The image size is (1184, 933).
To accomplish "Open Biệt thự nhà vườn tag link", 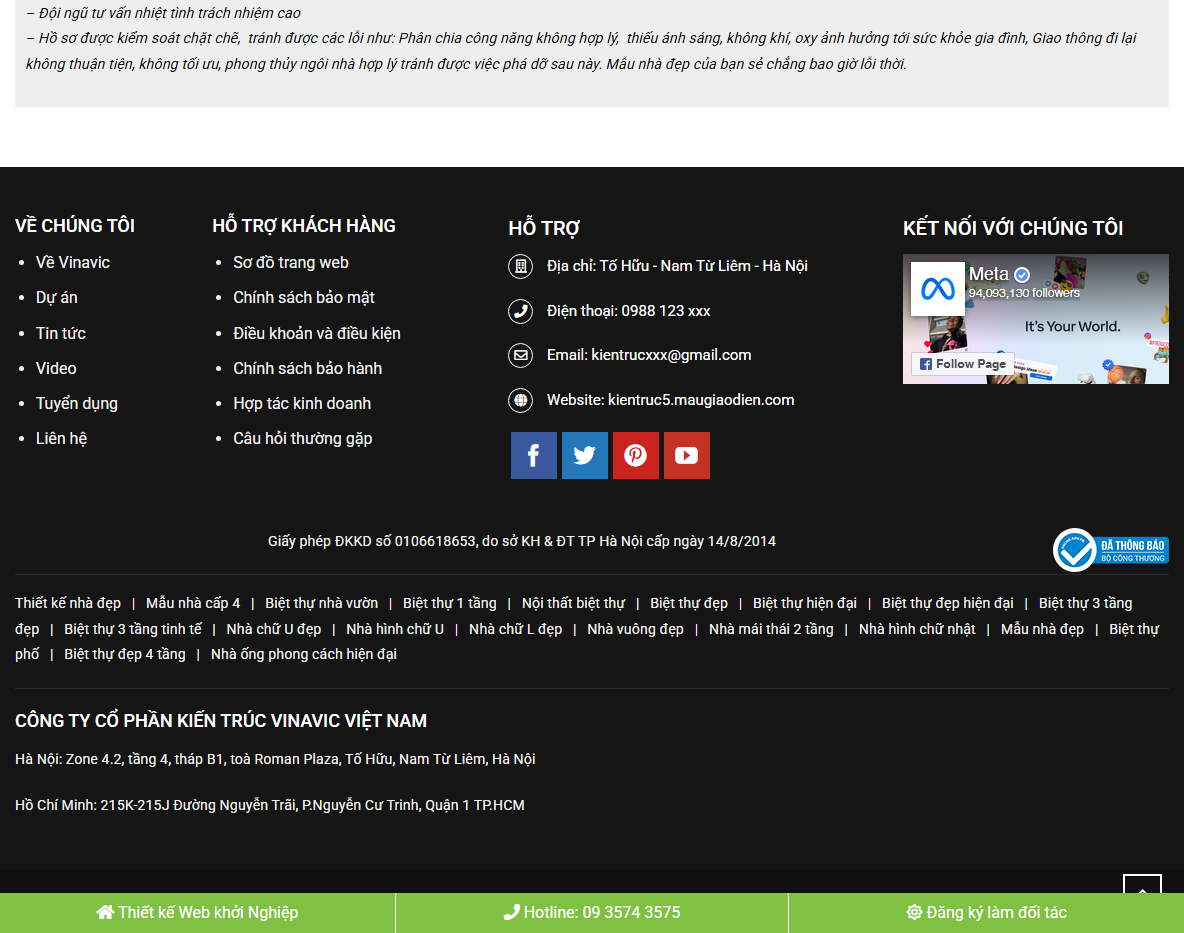I will click(x=322, y=603).
